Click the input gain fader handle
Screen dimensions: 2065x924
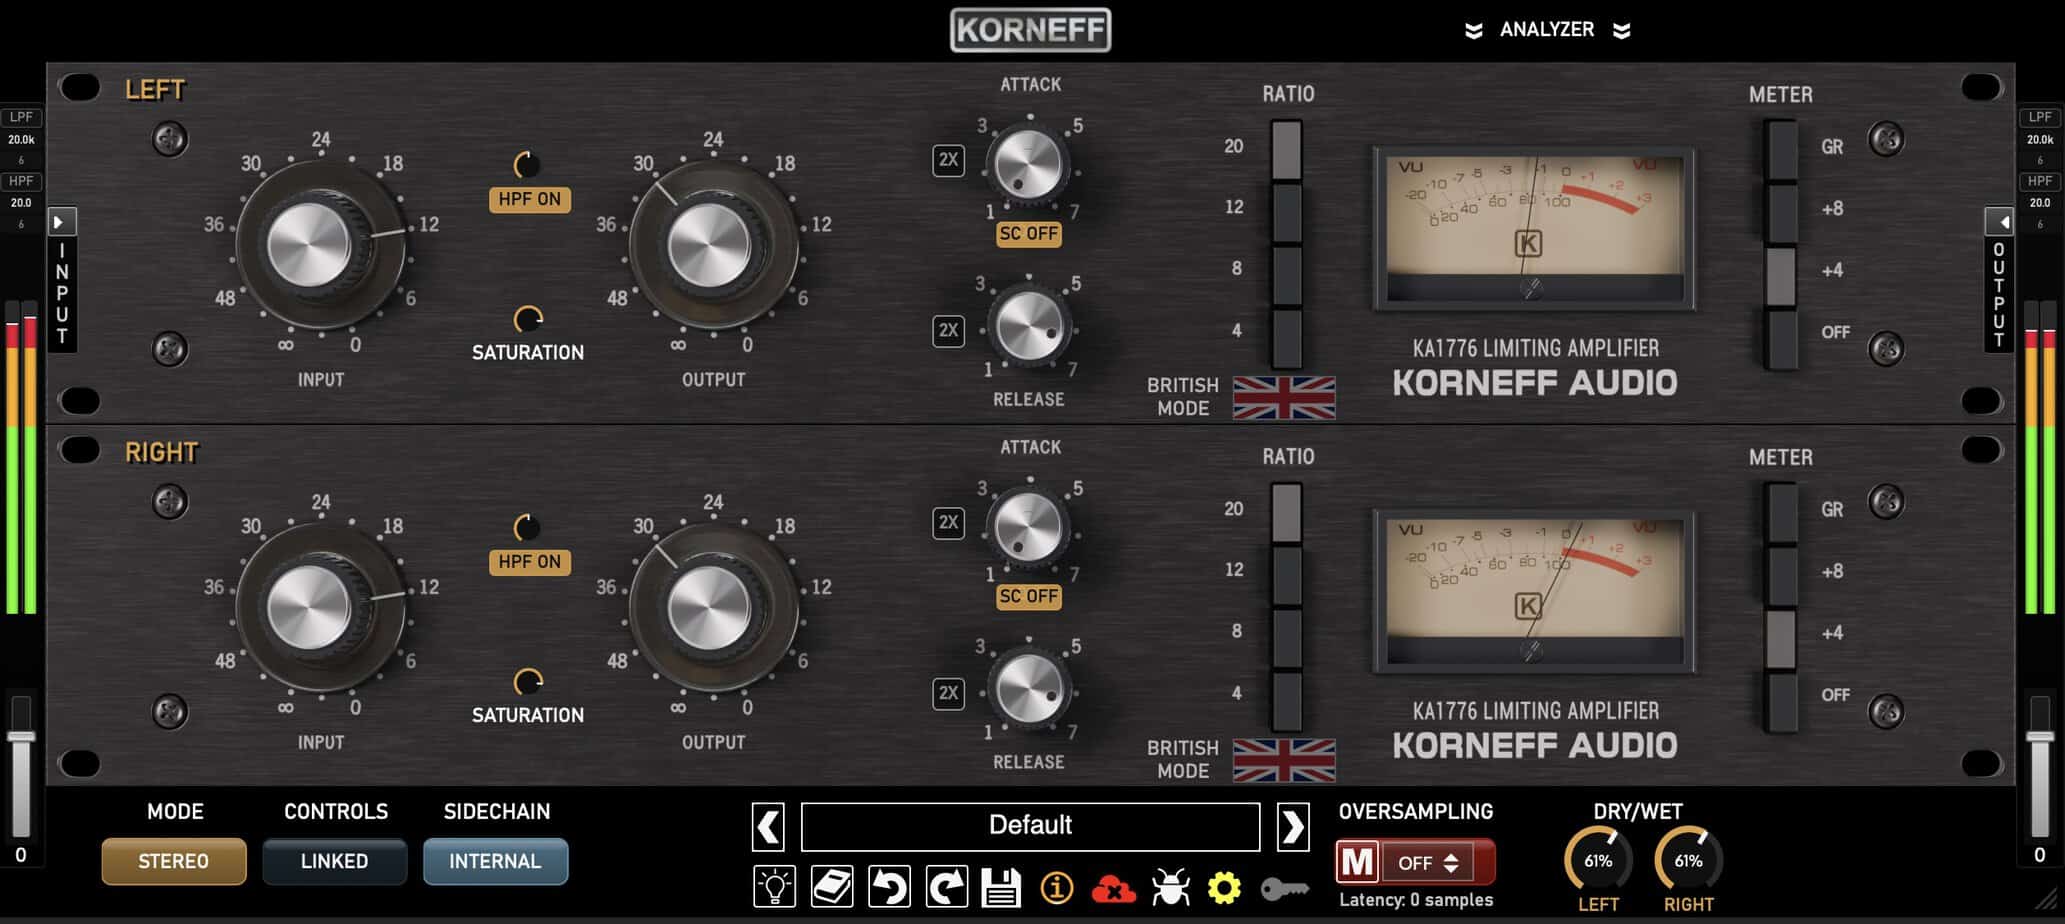pos(21,737)
